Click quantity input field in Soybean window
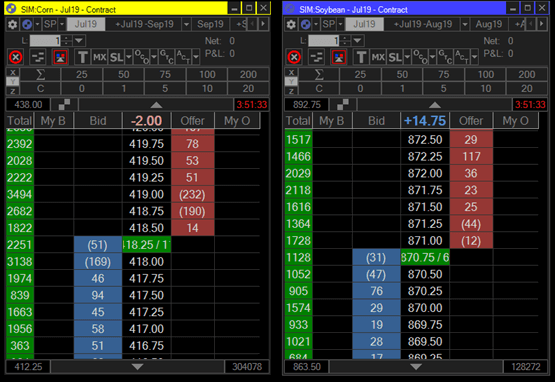 pos(323,41)
